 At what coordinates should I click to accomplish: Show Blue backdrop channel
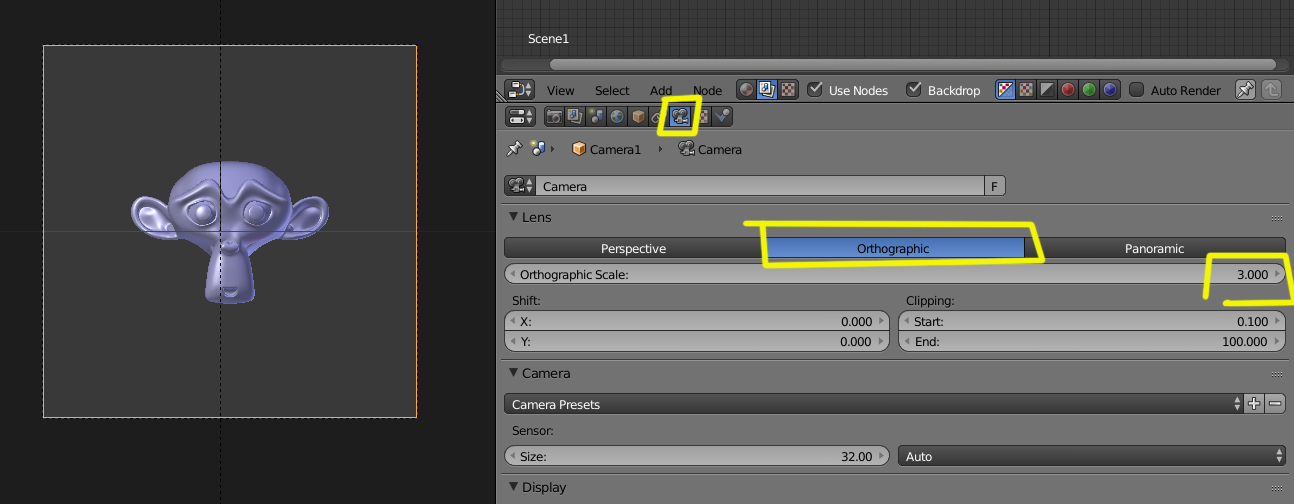pyautogui.click(x=1110, y=90)
